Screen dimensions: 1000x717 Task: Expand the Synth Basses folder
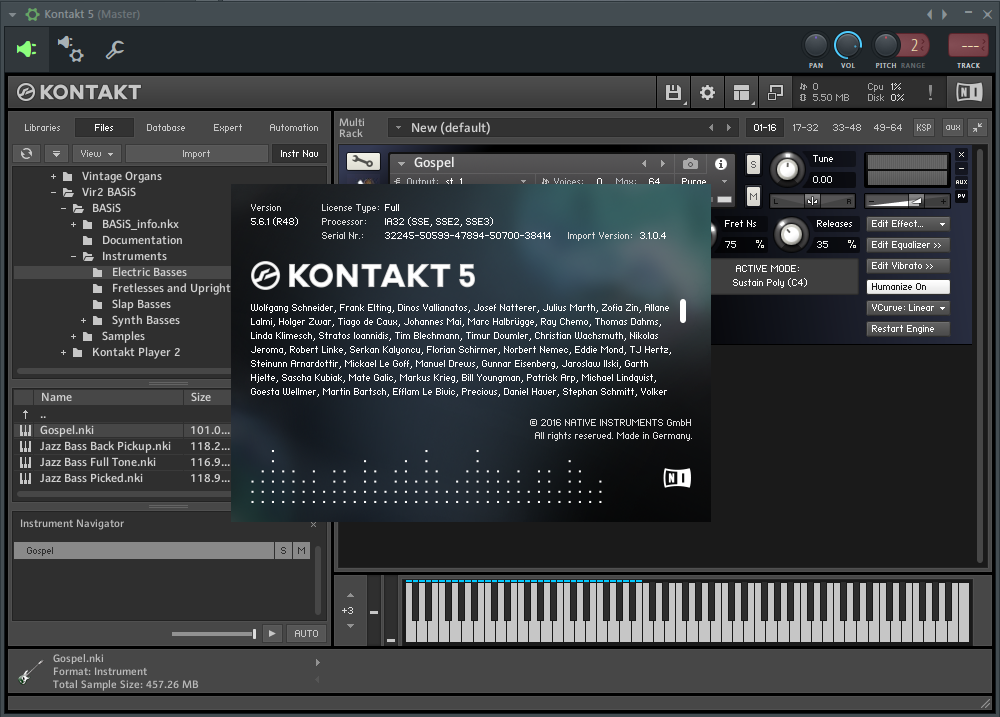(x=84, y=320)
